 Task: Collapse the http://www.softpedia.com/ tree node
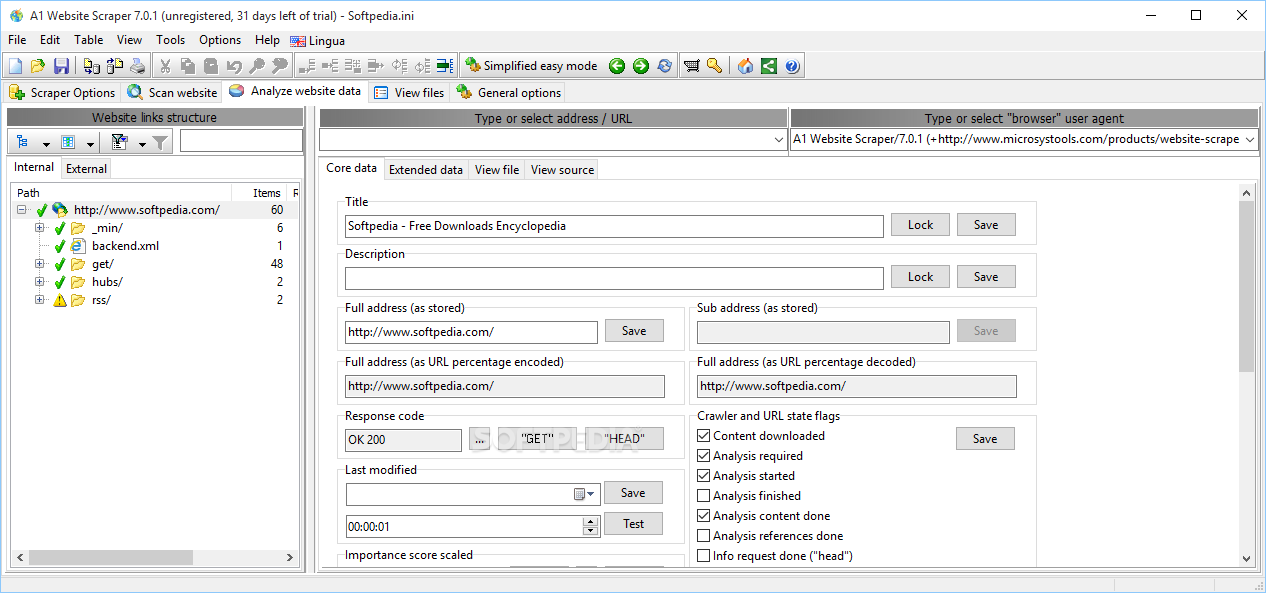click(x=23, y=210)
